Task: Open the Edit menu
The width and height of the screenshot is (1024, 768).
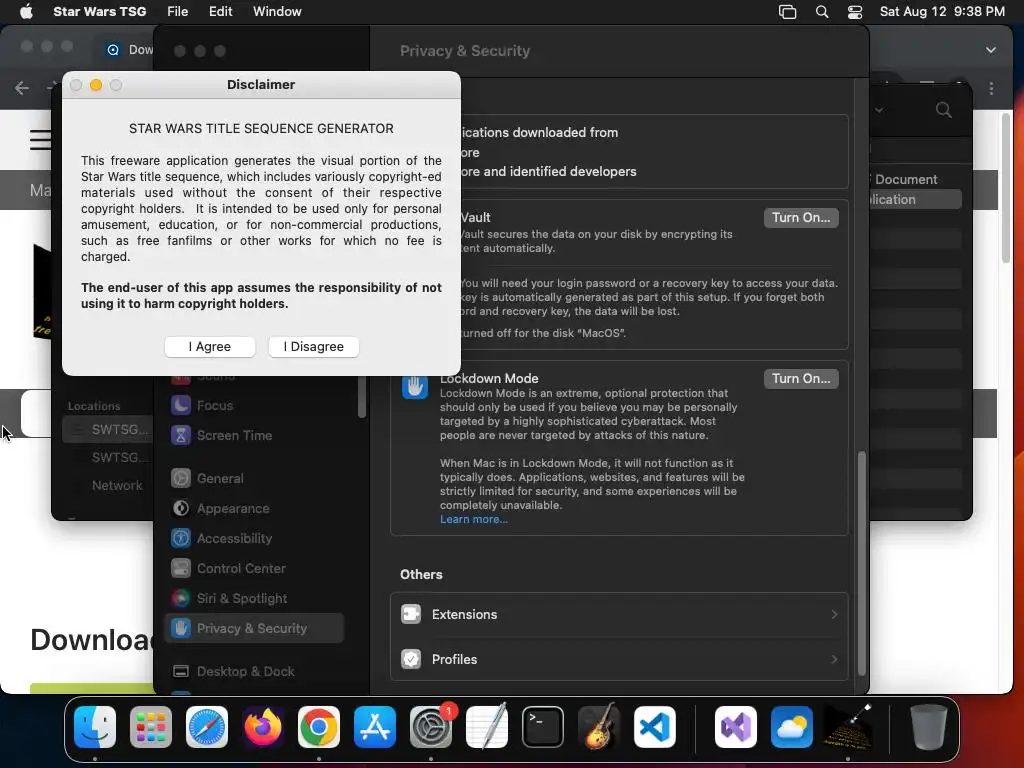Action: [x=221, y=12]
